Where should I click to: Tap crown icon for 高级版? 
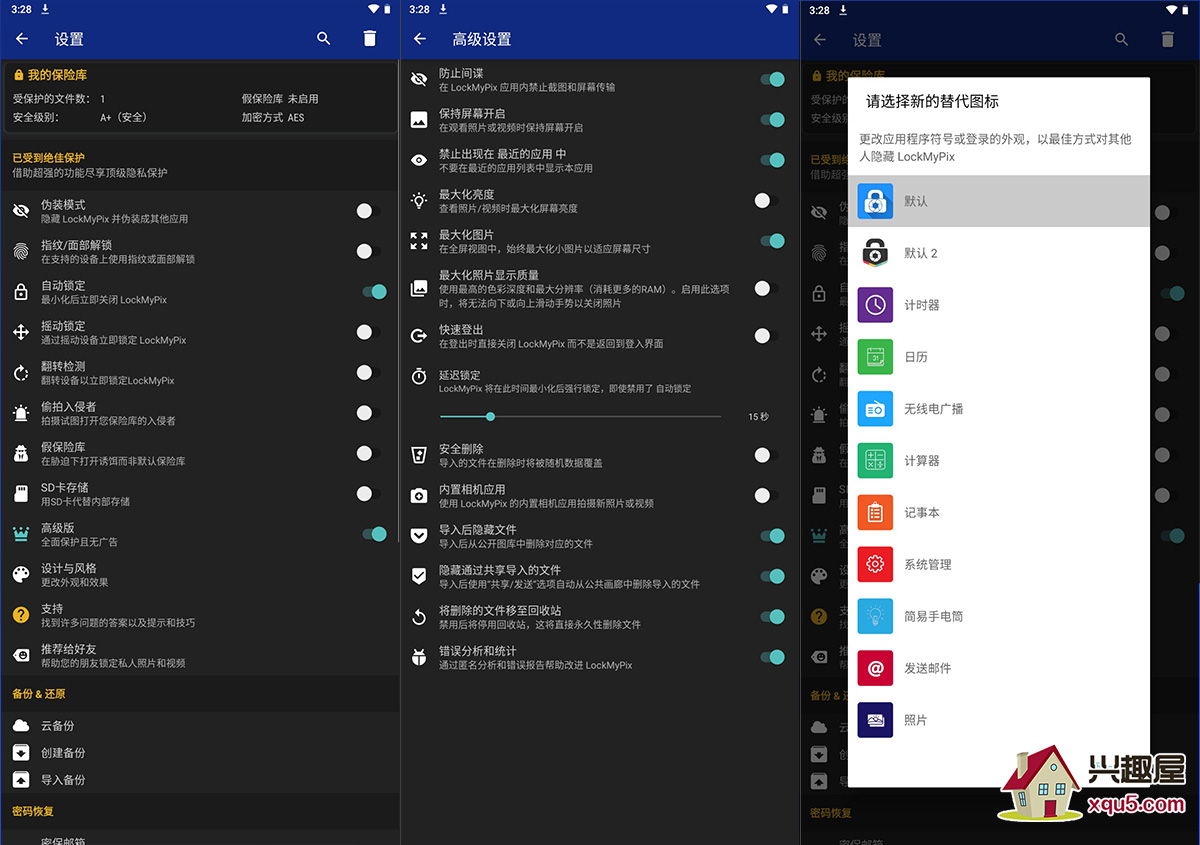pyautogui.click(x=21, y=534)
